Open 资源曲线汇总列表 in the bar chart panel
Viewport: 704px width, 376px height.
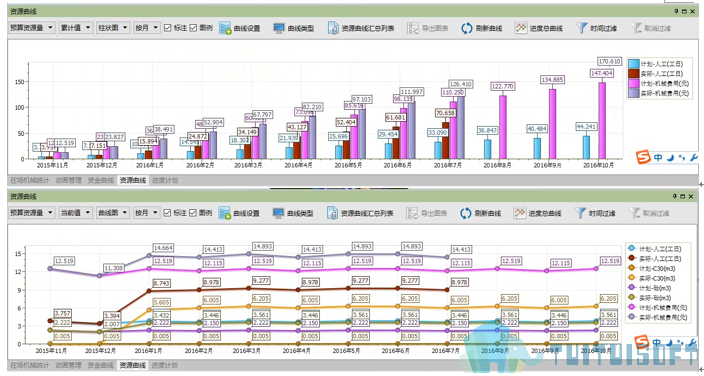pos(361,28)
